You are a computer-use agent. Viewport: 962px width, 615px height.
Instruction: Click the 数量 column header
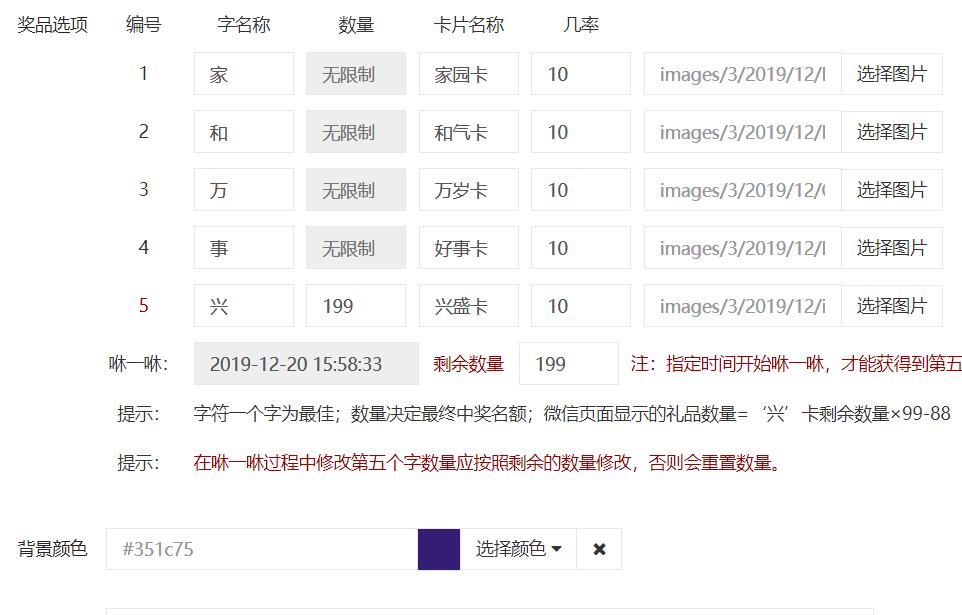(356, 25)
